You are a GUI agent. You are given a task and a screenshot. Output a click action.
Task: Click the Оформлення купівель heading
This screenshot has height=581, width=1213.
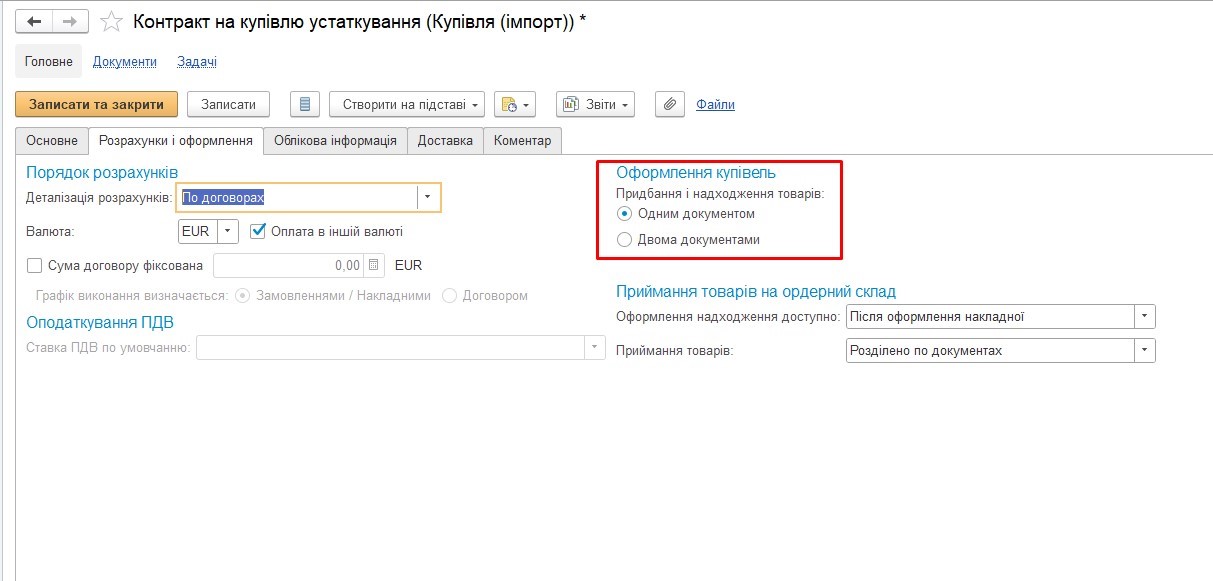click(x=696, y=173)
